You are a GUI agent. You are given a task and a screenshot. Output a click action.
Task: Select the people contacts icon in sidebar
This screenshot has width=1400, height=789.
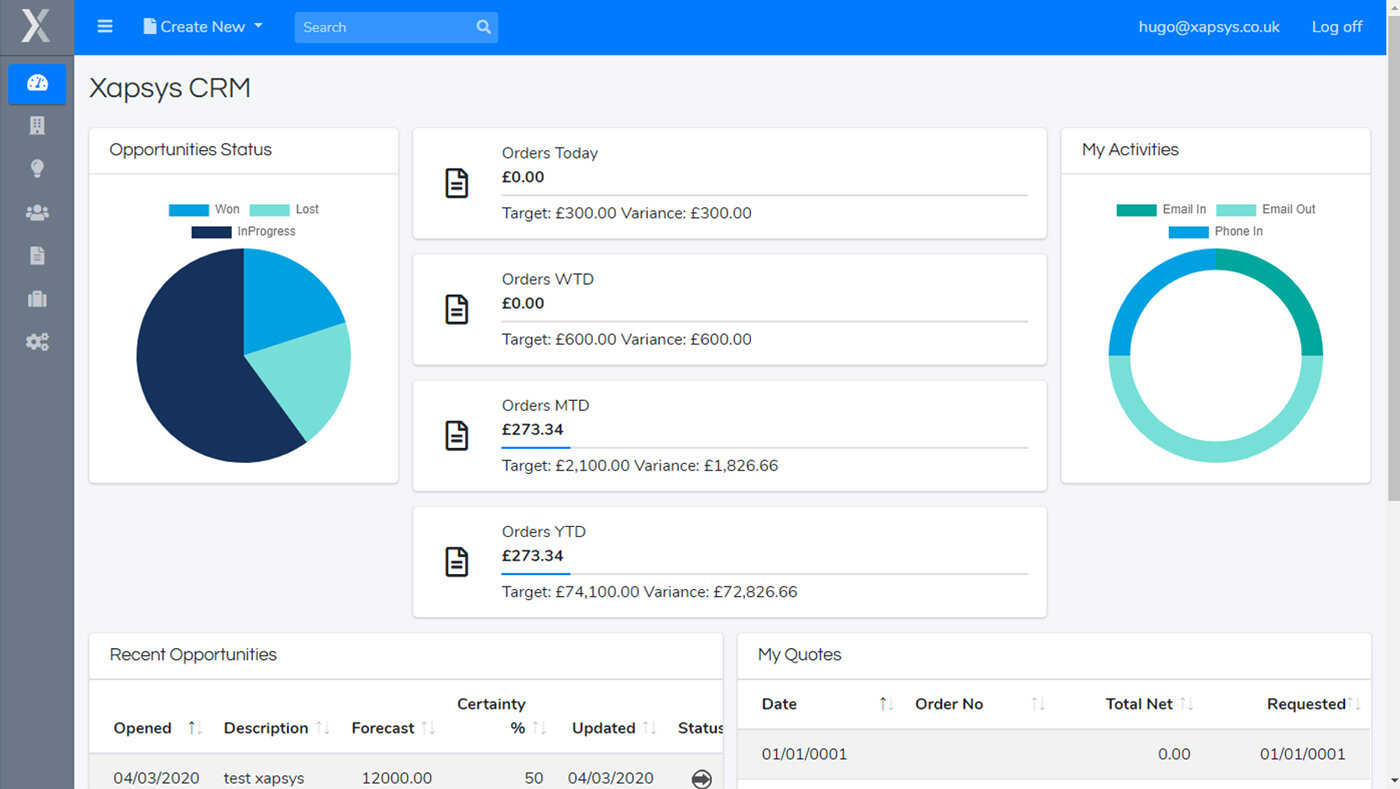tap(37, 212)
